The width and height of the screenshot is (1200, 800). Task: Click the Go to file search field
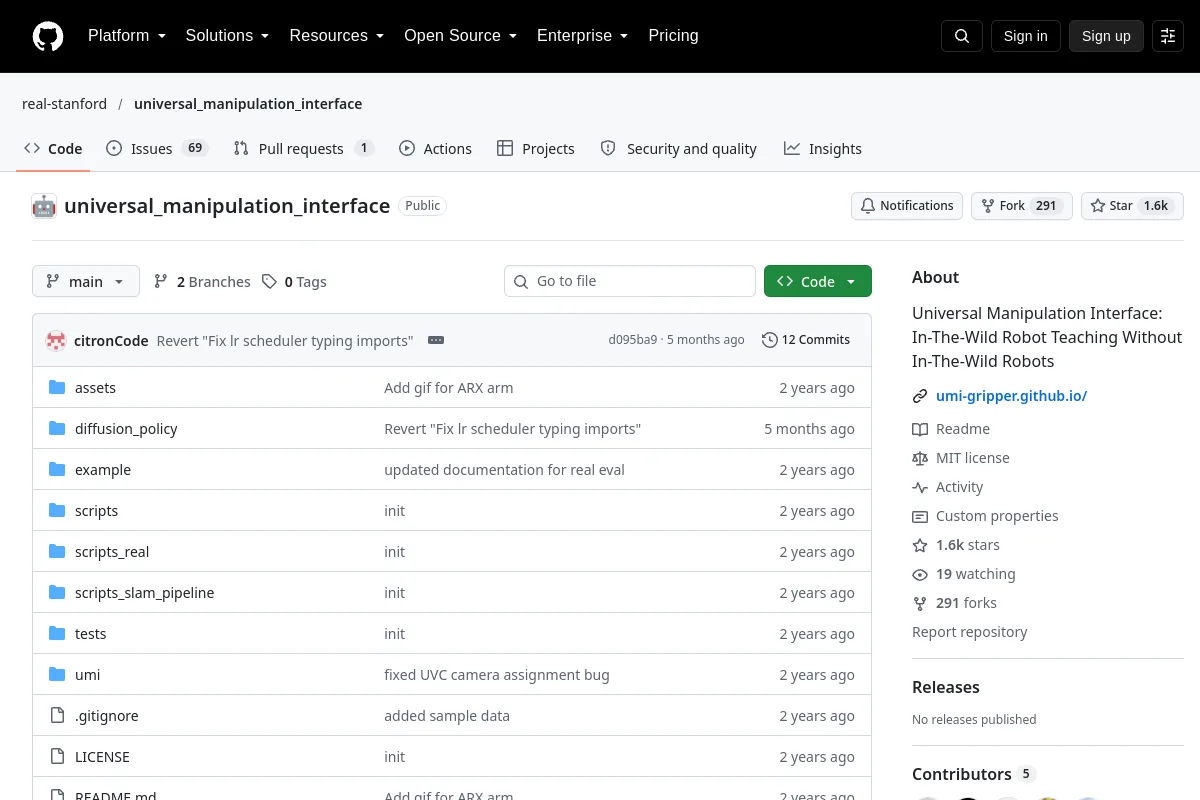(x=630, y=281)
